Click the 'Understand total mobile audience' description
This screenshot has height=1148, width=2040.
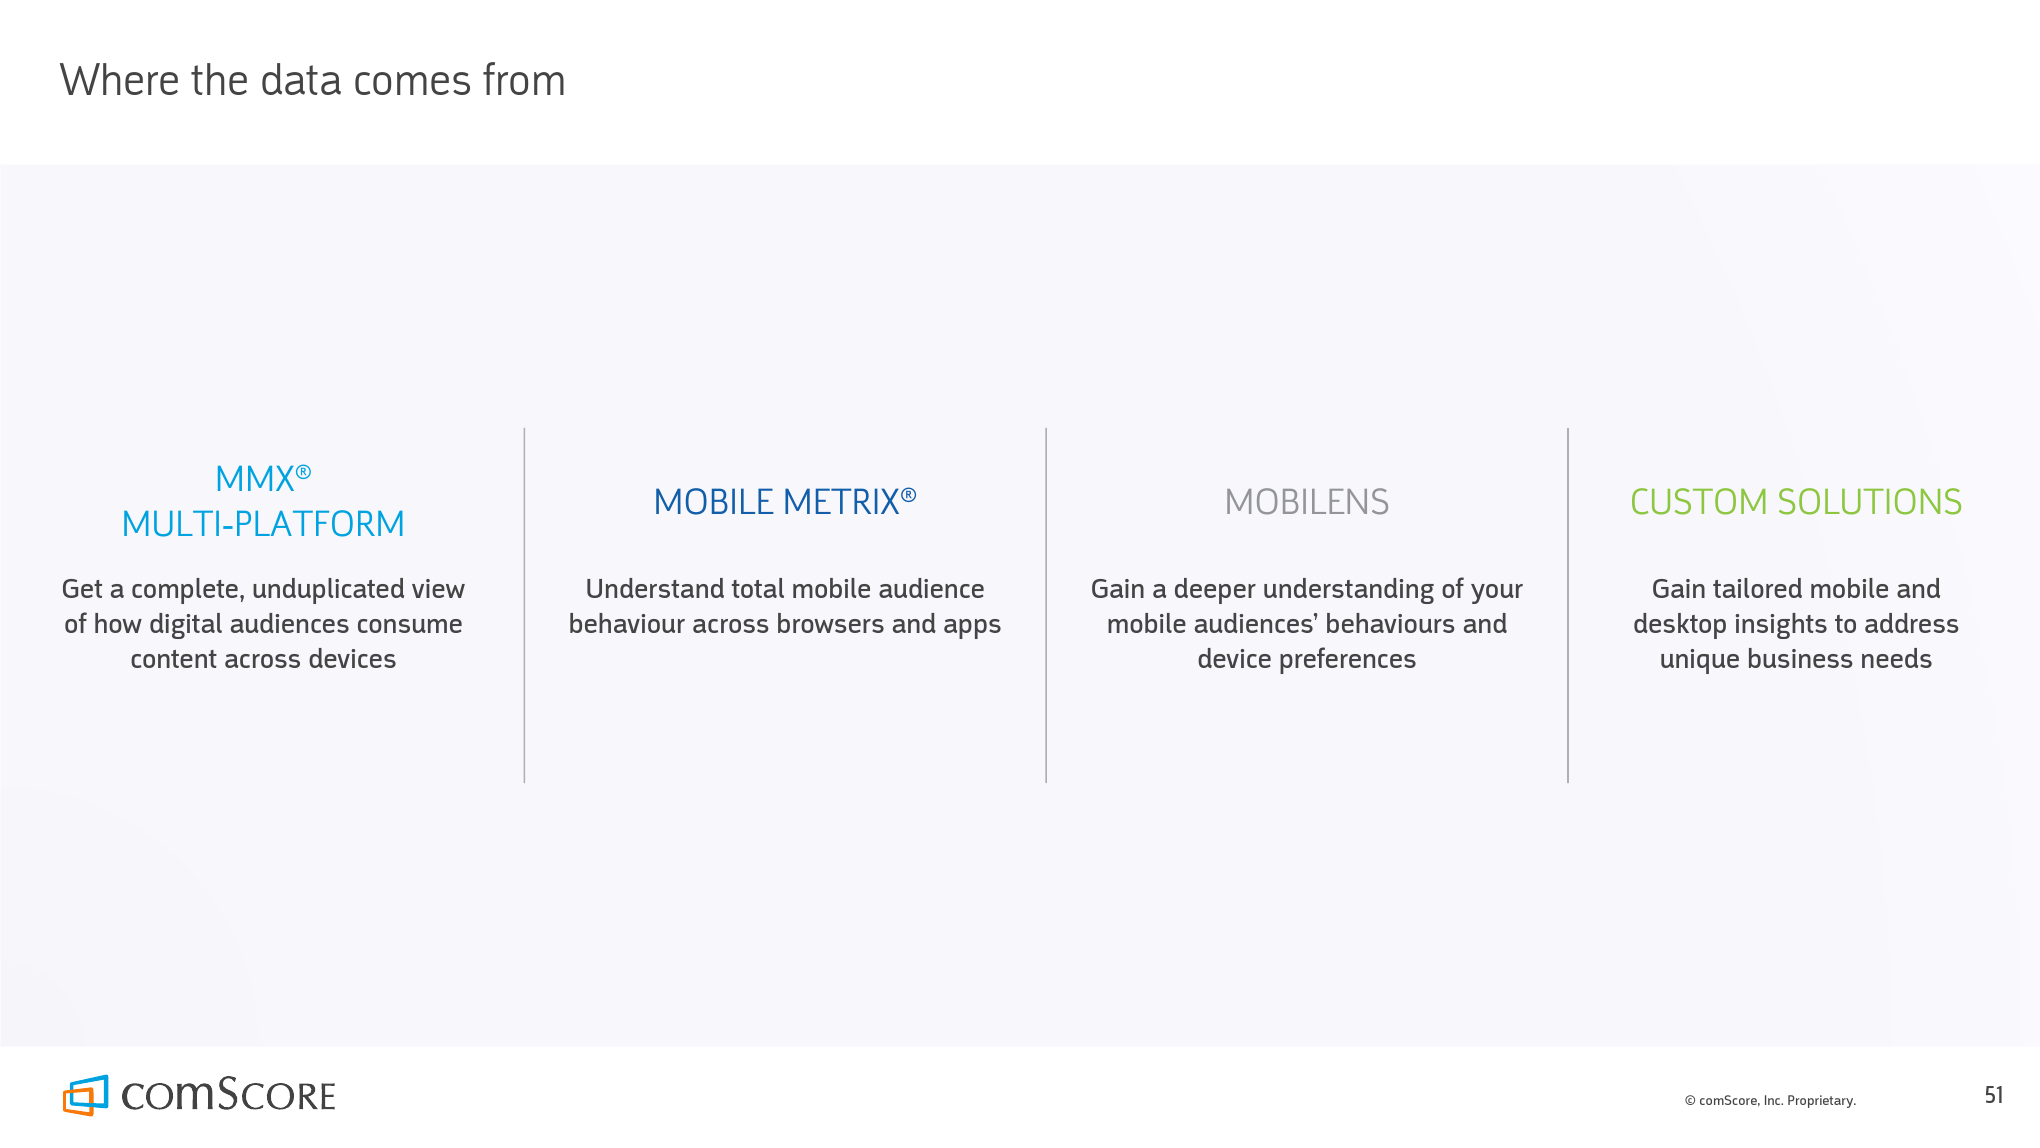point(785,606)
